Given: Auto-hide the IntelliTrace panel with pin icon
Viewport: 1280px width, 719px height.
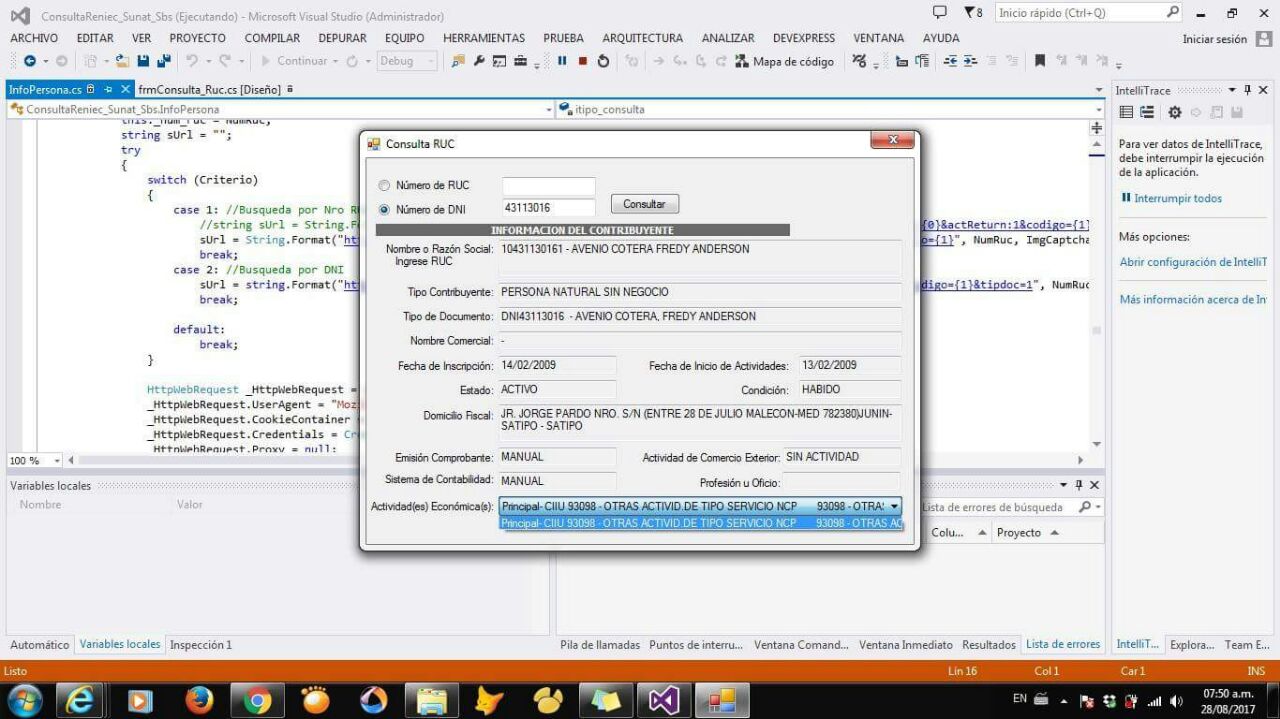Looking at the screenshot, I should 1248,90.
